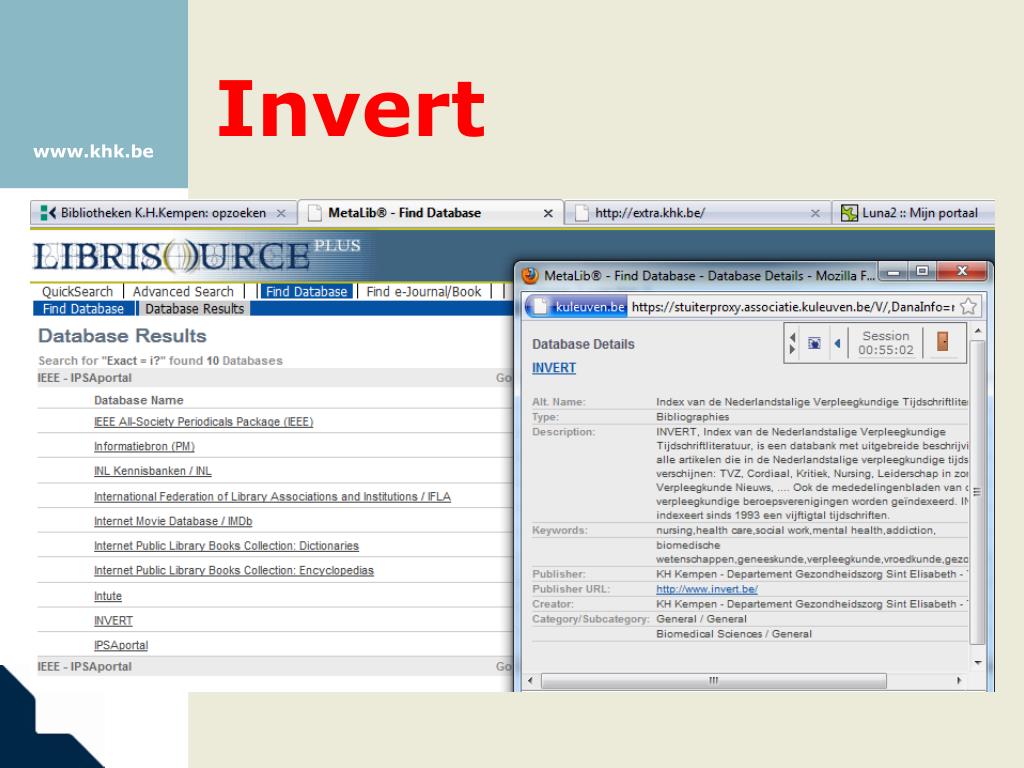Screen dimensions: 1024x768
Task: Open Find e-Journal/Book
Action: [424, 291]
